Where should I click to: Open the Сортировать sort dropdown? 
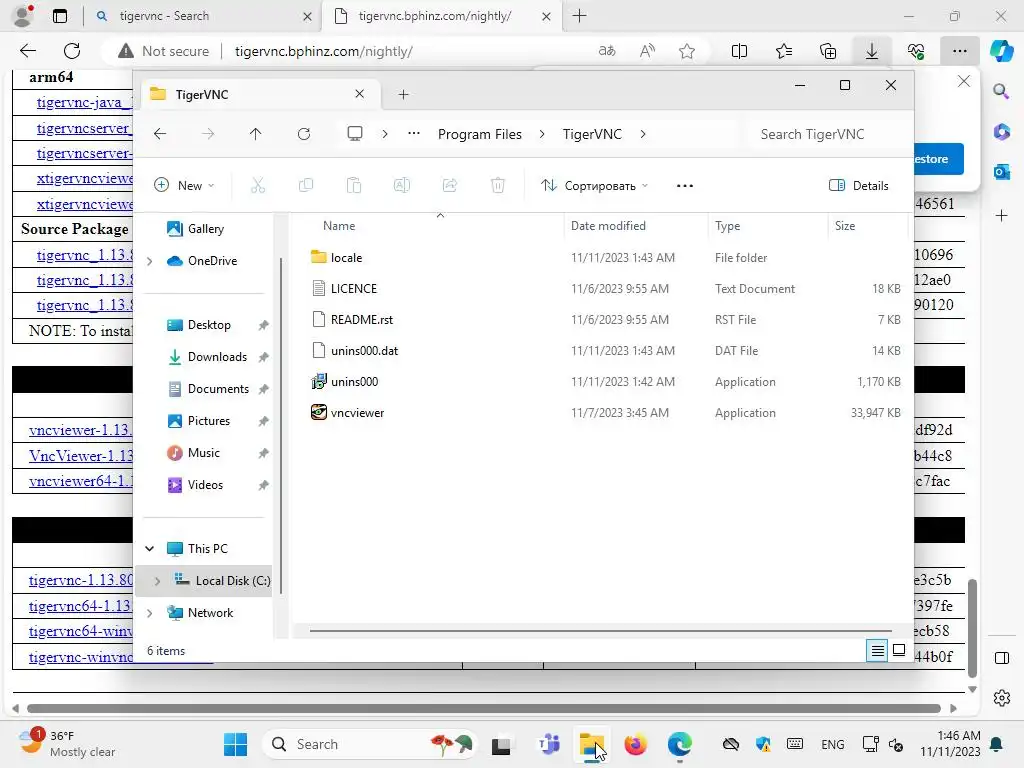[594, 185]
